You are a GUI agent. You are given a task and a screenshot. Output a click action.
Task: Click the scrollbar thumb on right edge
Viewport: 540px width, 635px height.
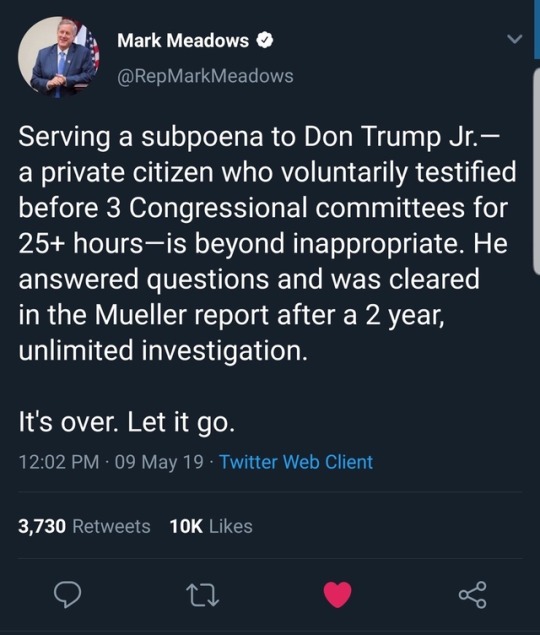(536, 172)
